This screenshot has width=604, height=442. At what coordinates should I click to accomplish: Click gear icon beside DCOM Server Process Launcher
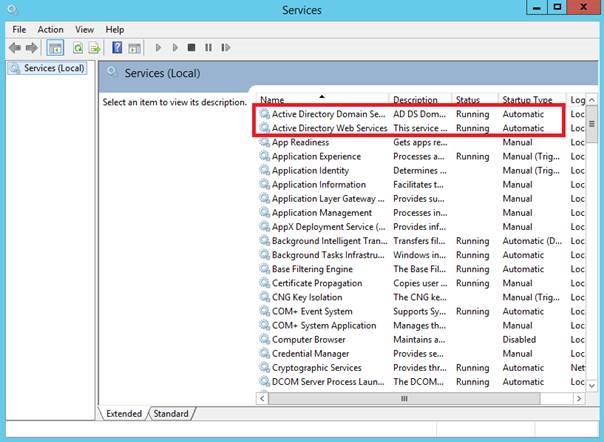click(x=264, y=381)
